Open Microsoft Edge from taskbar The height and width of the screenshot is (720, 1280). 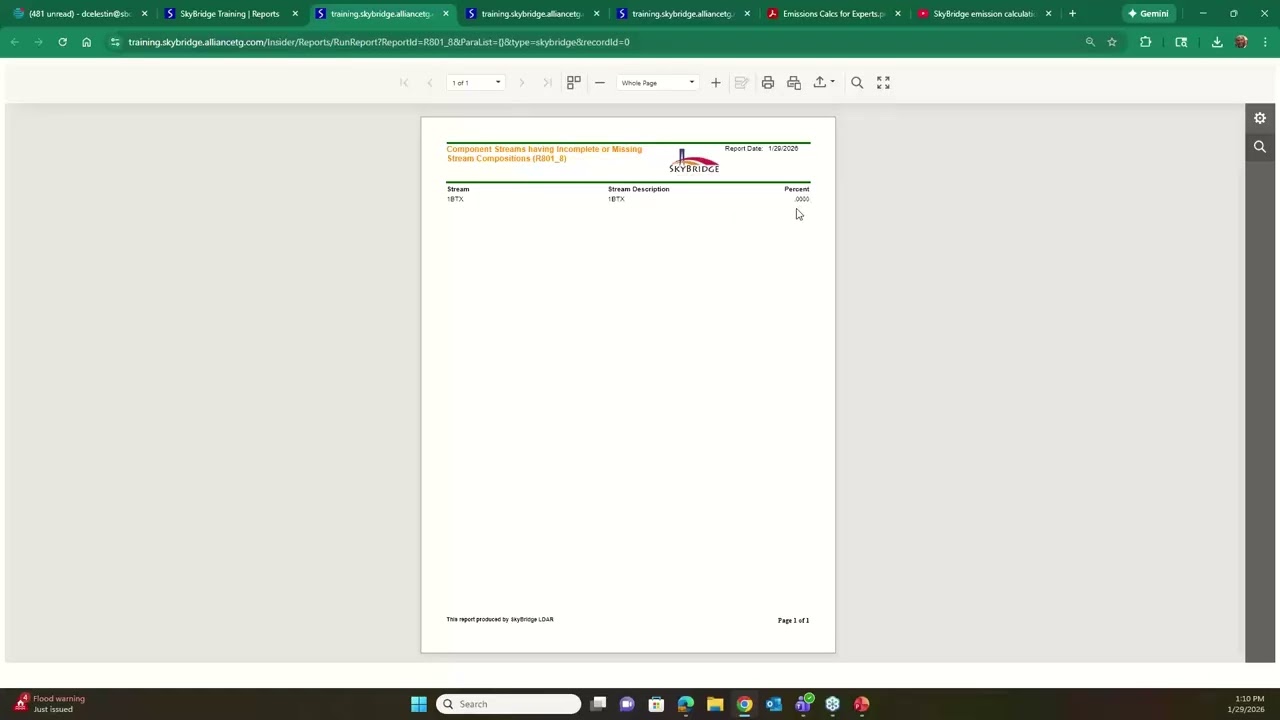[x=685, y=704]
